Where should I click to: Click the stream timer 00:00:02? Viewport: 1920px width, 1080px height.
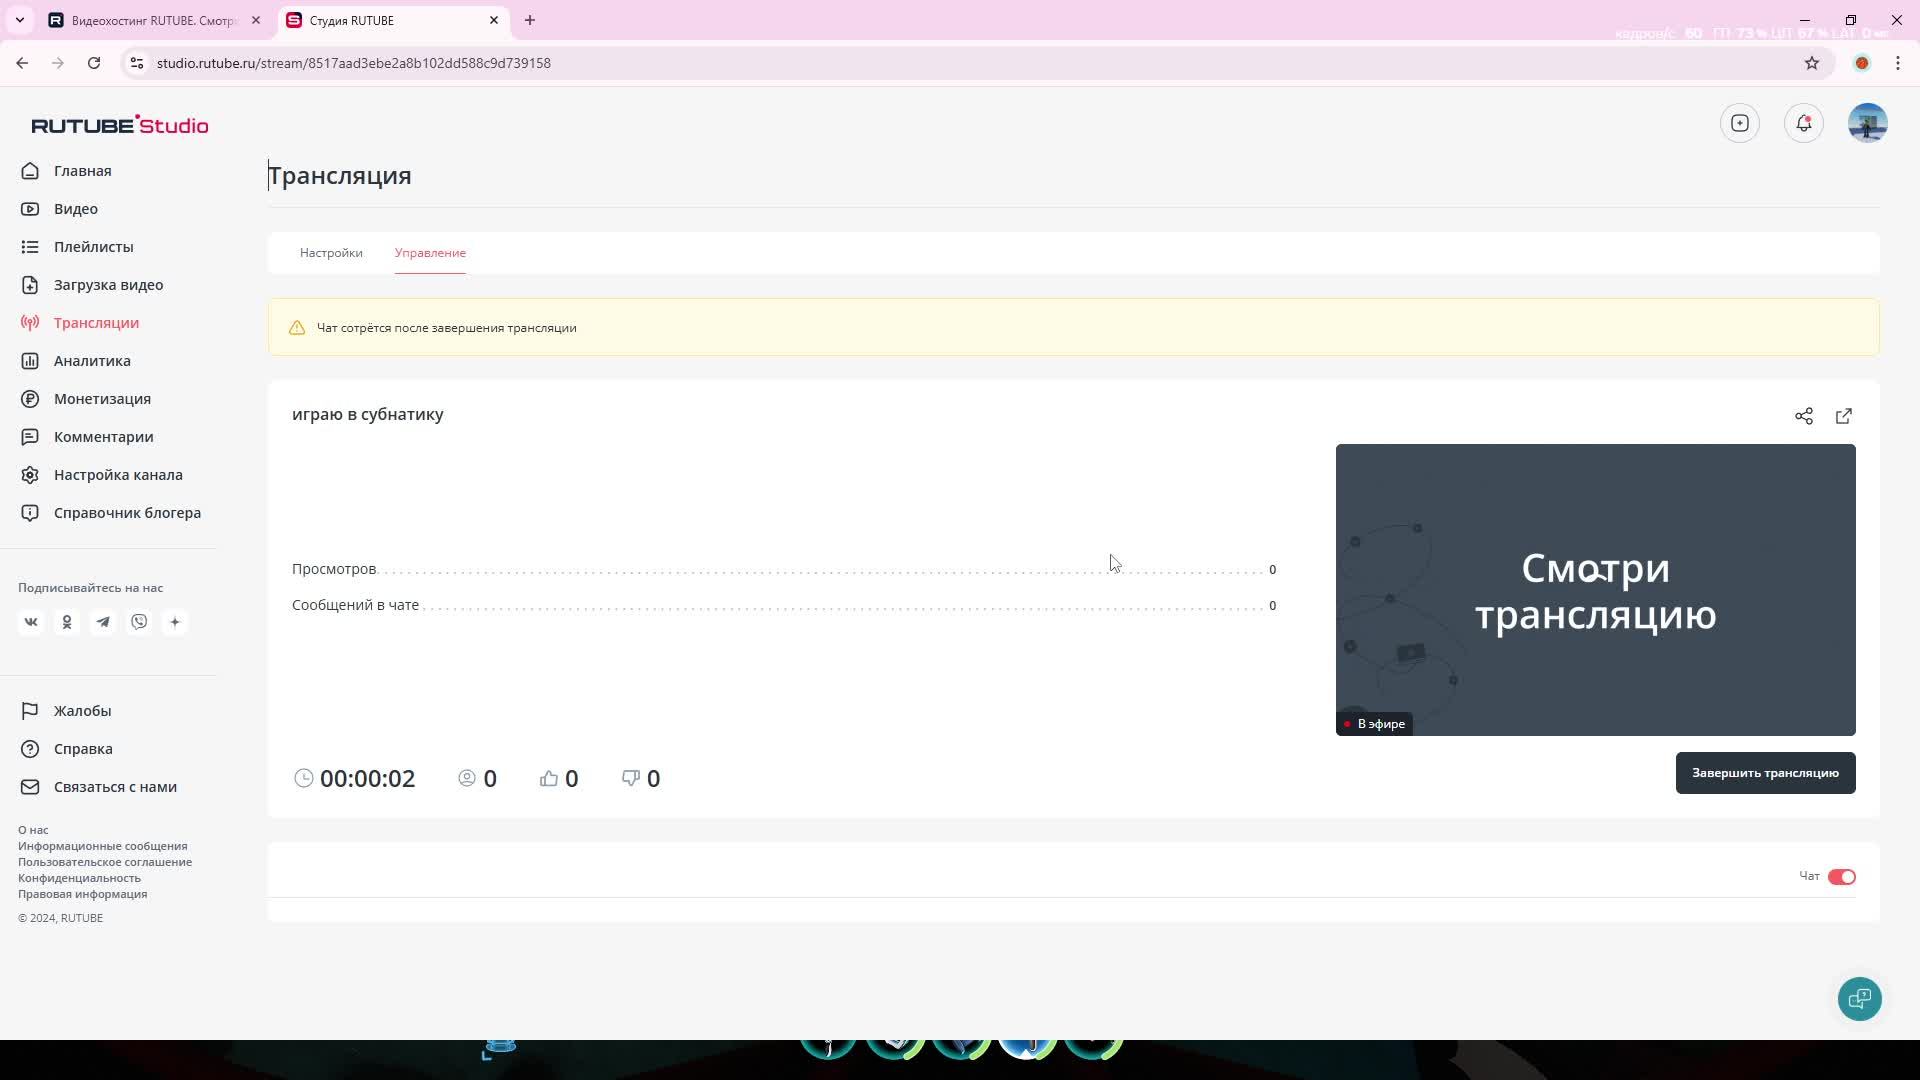[355, 778]
